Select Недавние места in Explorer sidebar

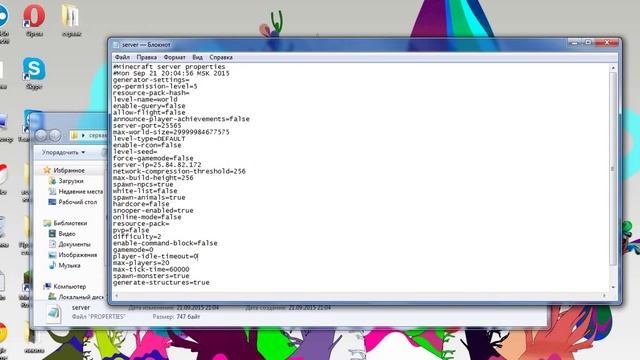coord(81,191)
